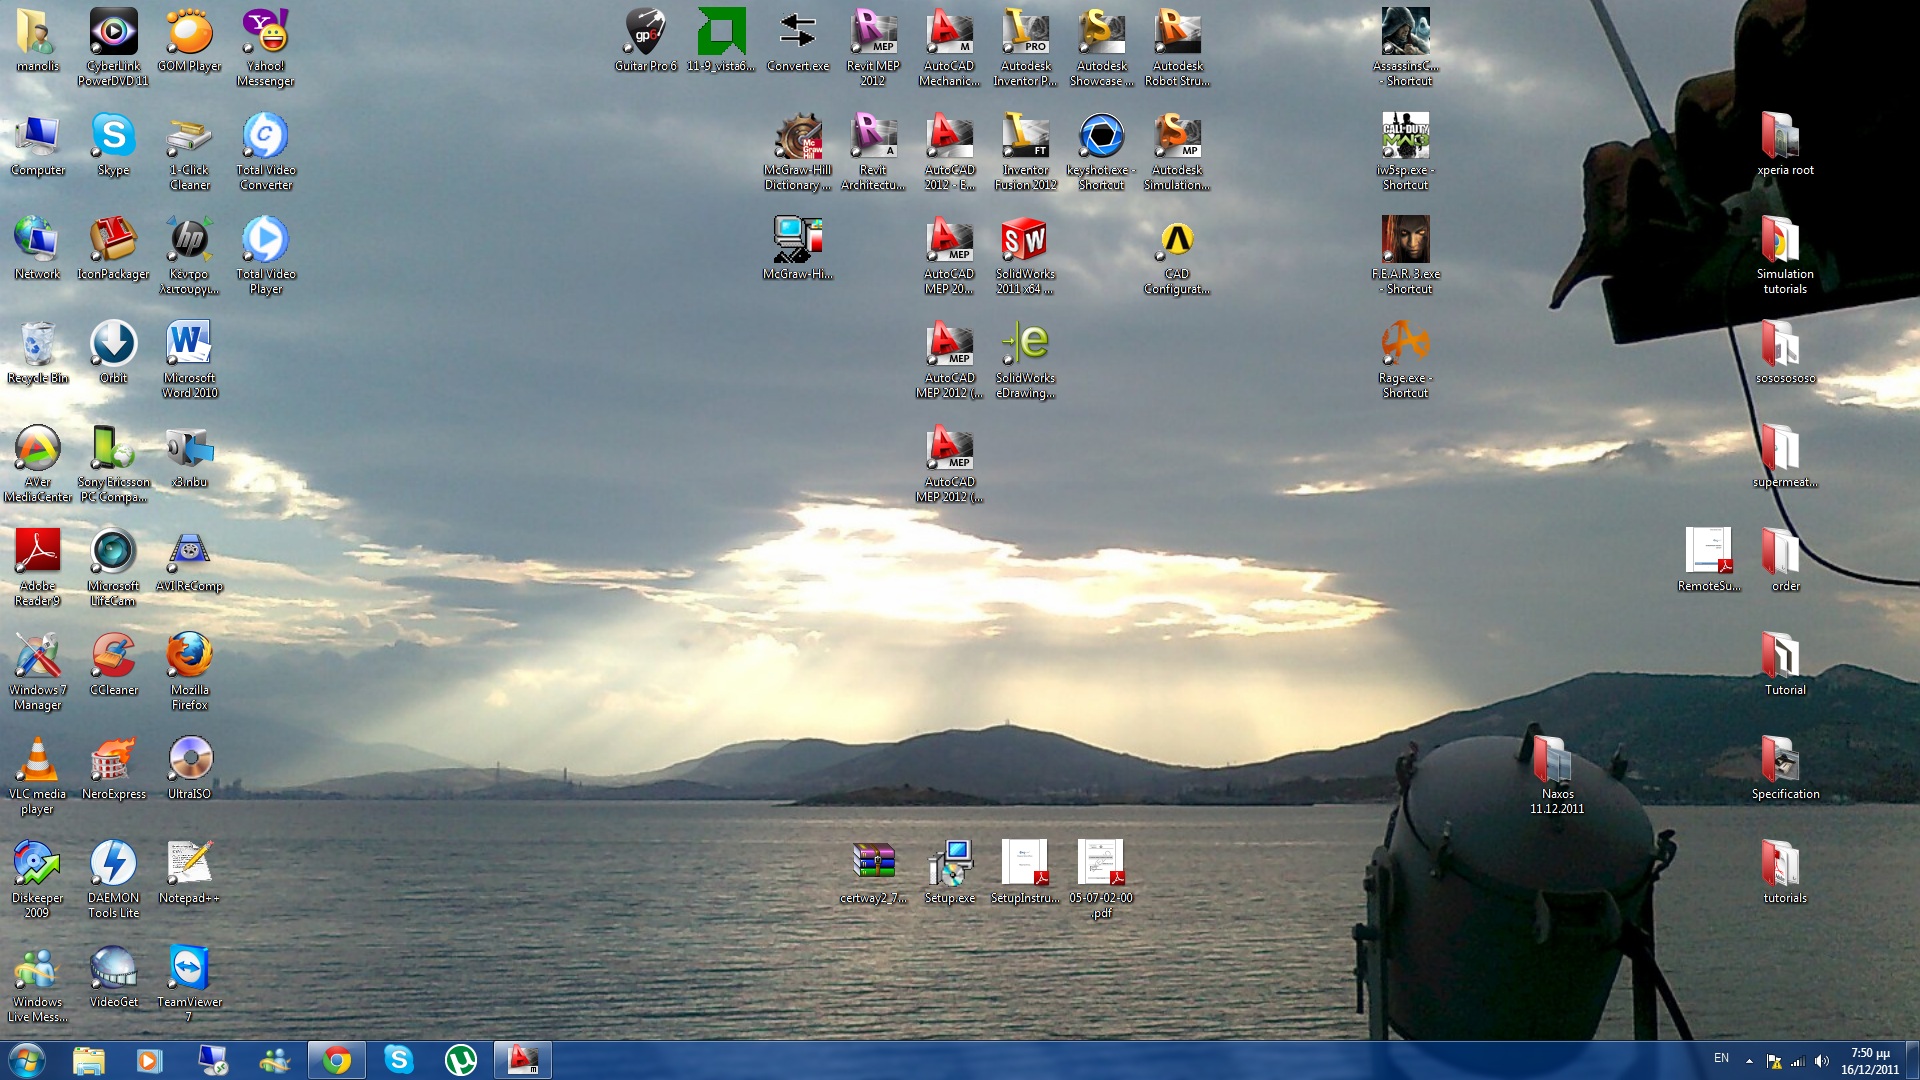Select the KeyShot.exe shortcut icon
The width and height of the screenshot is (1920, 1080).
(x=1101, y=137)
